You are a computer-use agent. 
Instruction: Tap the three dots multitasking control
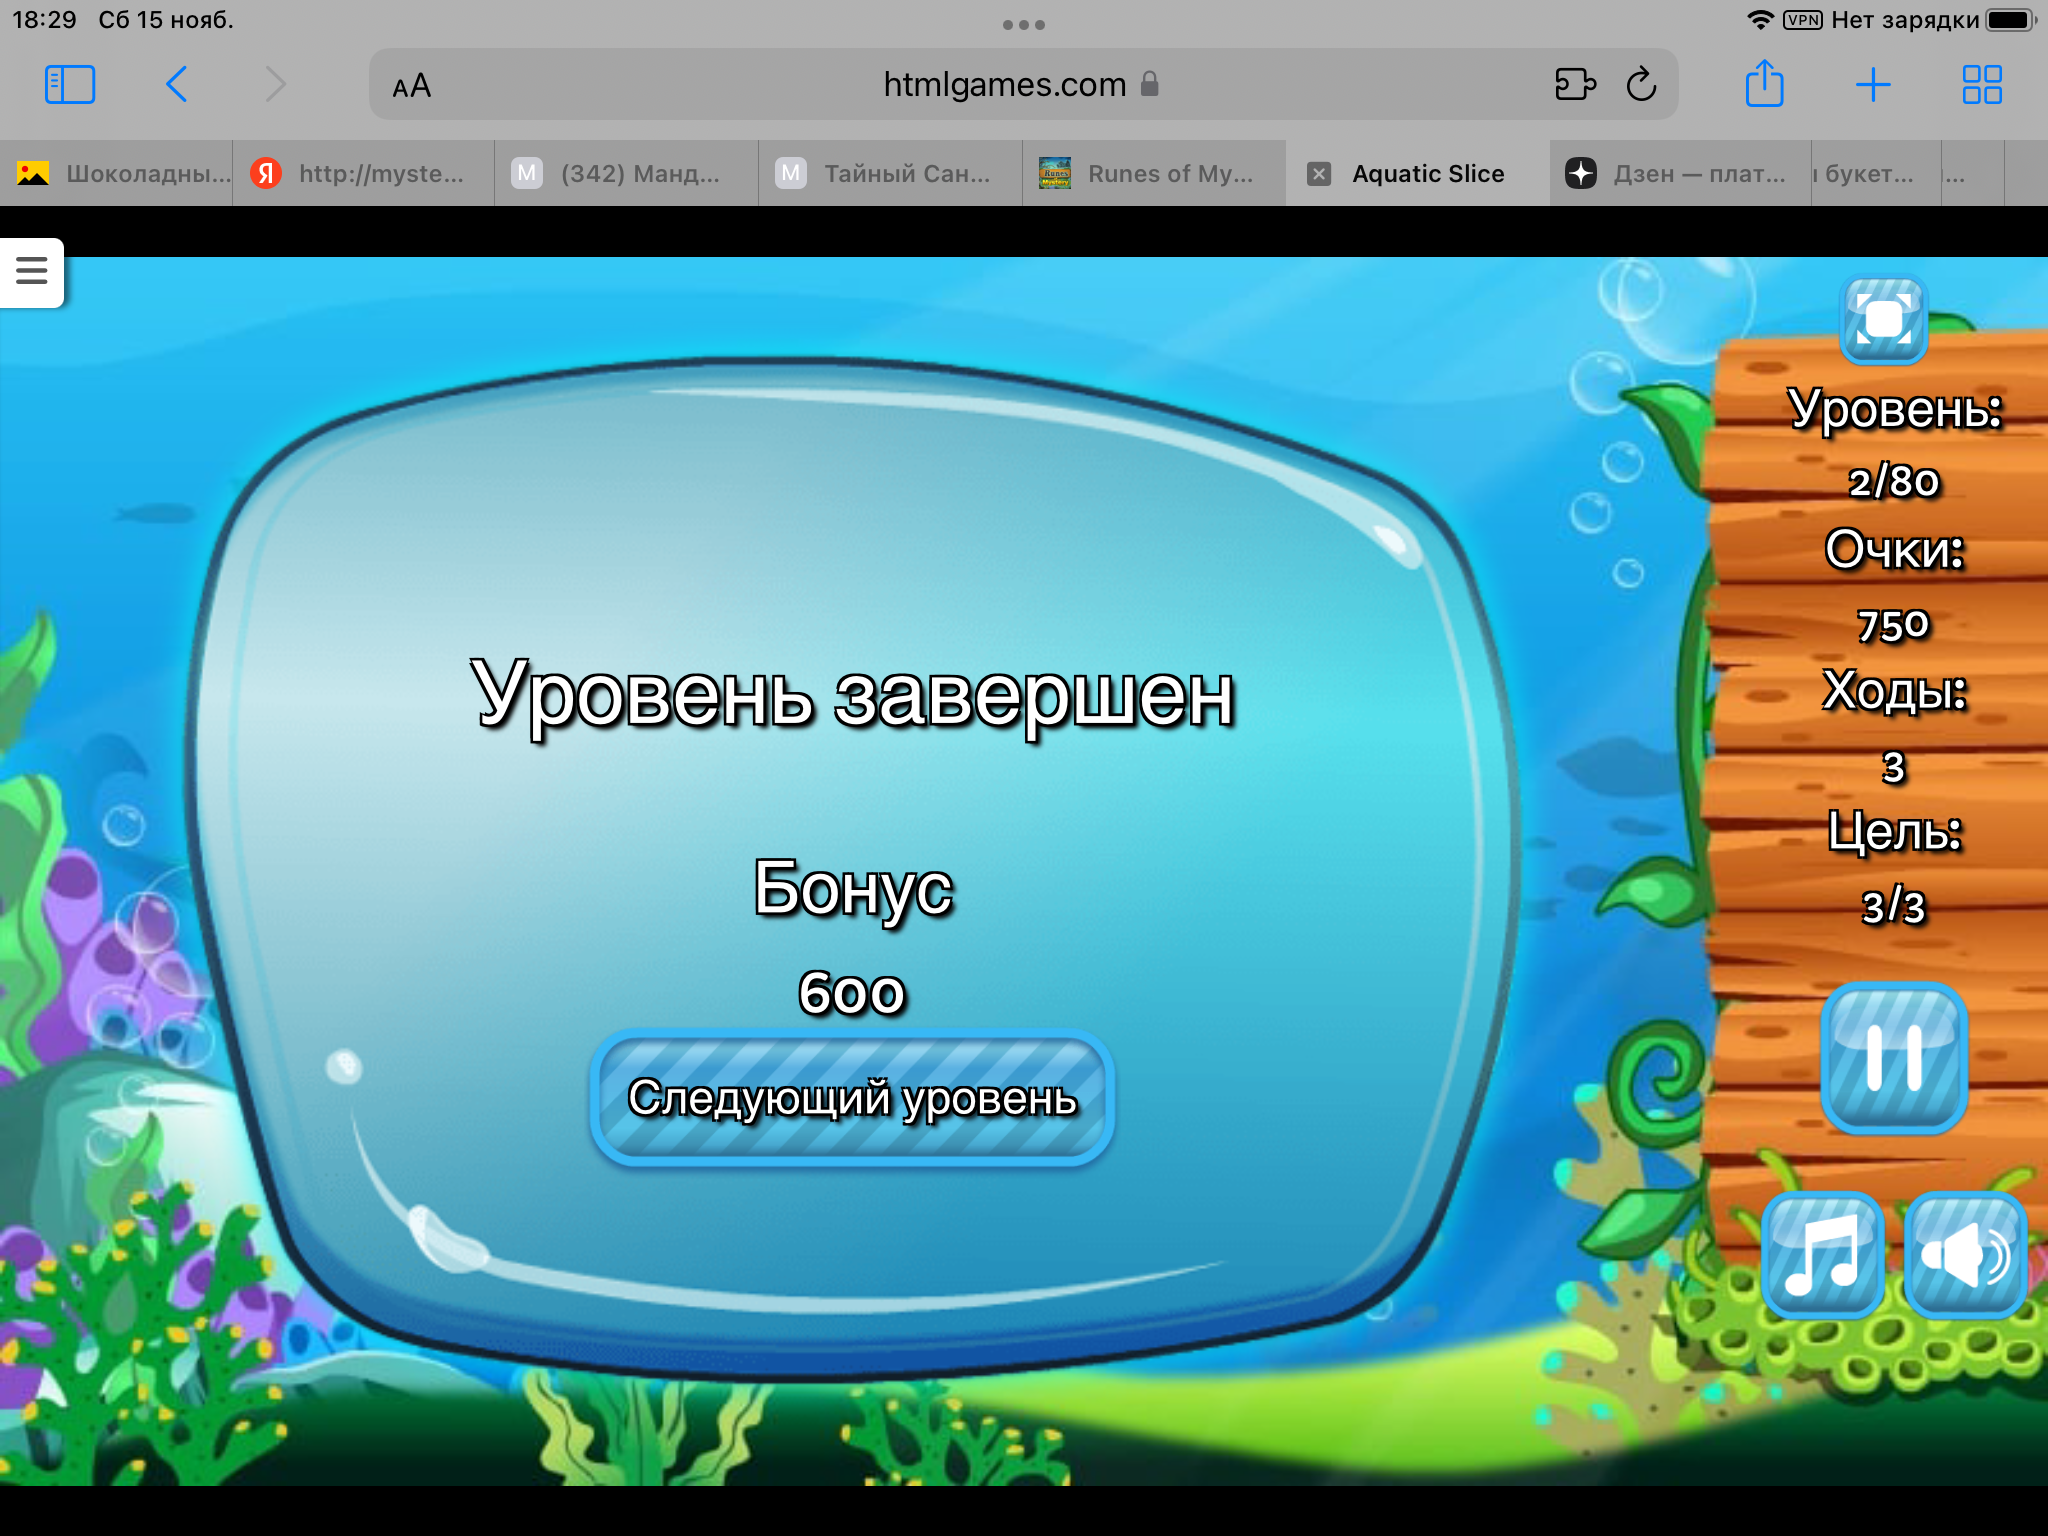click(1023, 25)
